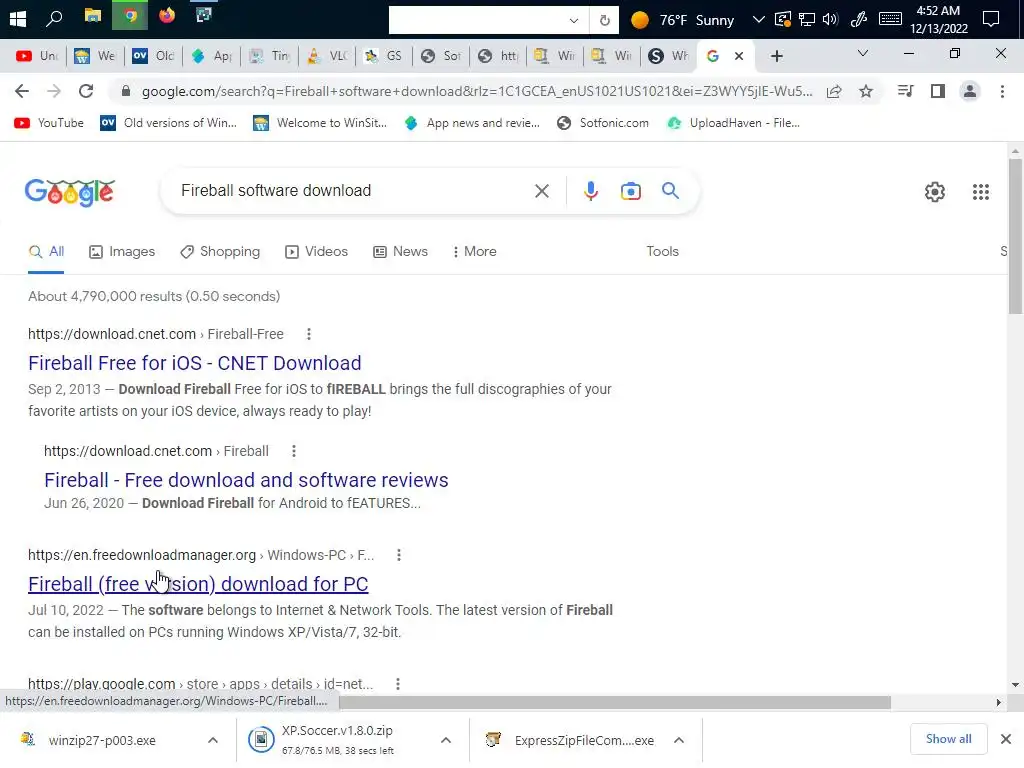
Task: Select the All results tab
Action: click(46, 251)
